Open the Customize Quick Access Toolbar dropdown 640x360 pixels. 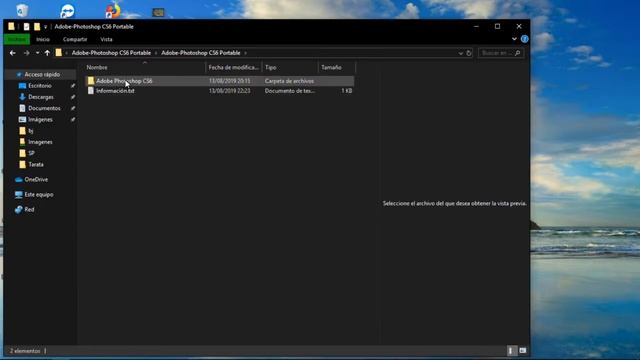coord(45,27)
